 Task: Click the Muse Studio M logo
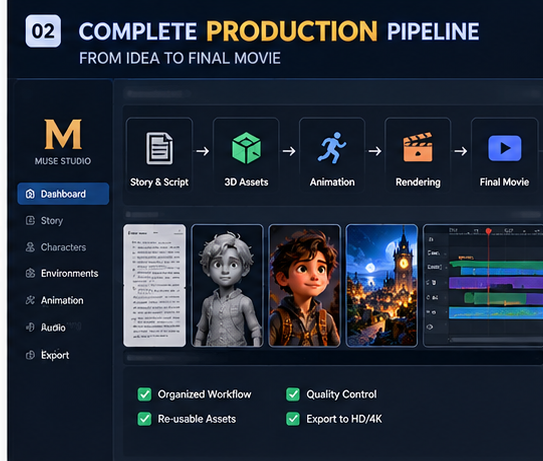pyautogui.click(x=63, y=134)
